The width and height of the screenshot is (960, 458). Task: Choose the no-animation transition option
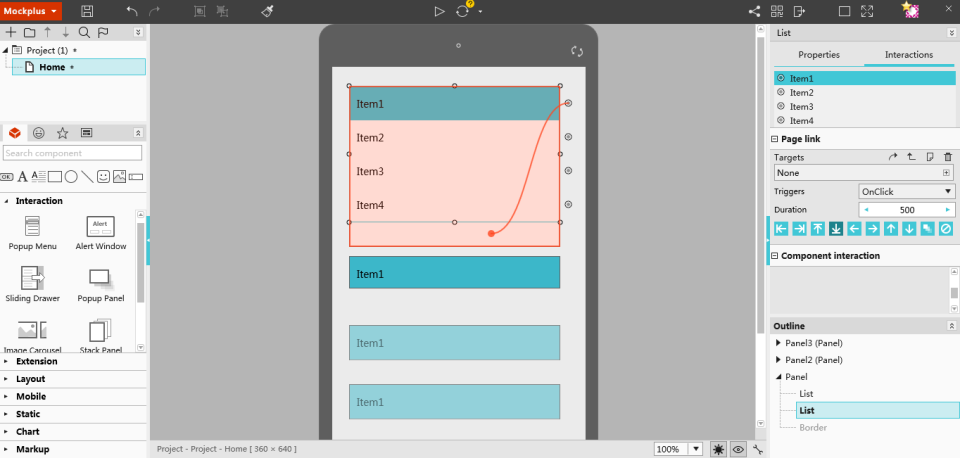[946, 228]
